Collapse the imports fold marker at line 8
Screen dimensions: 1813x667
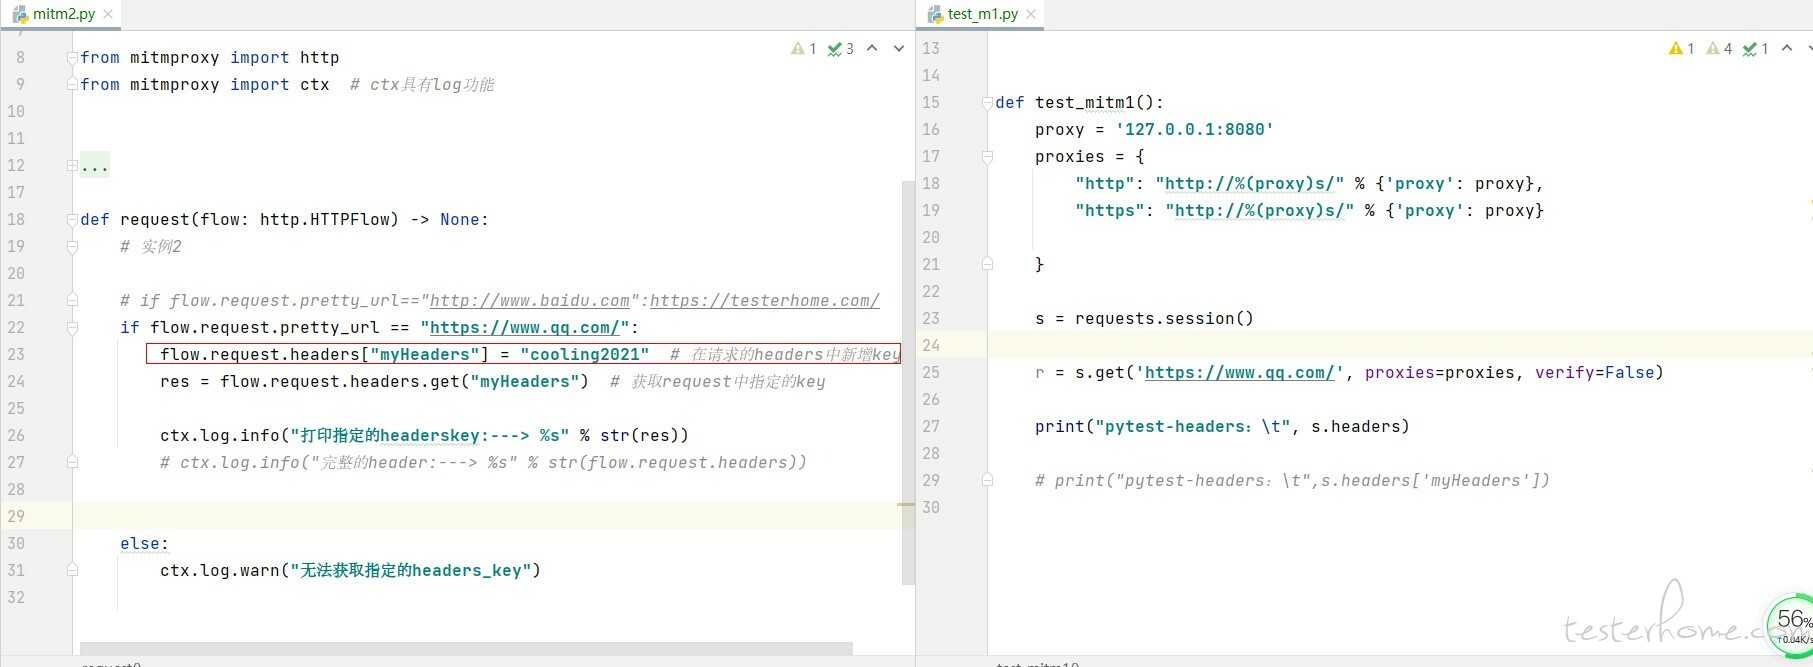pyautogui.click(x=72, y=58)
